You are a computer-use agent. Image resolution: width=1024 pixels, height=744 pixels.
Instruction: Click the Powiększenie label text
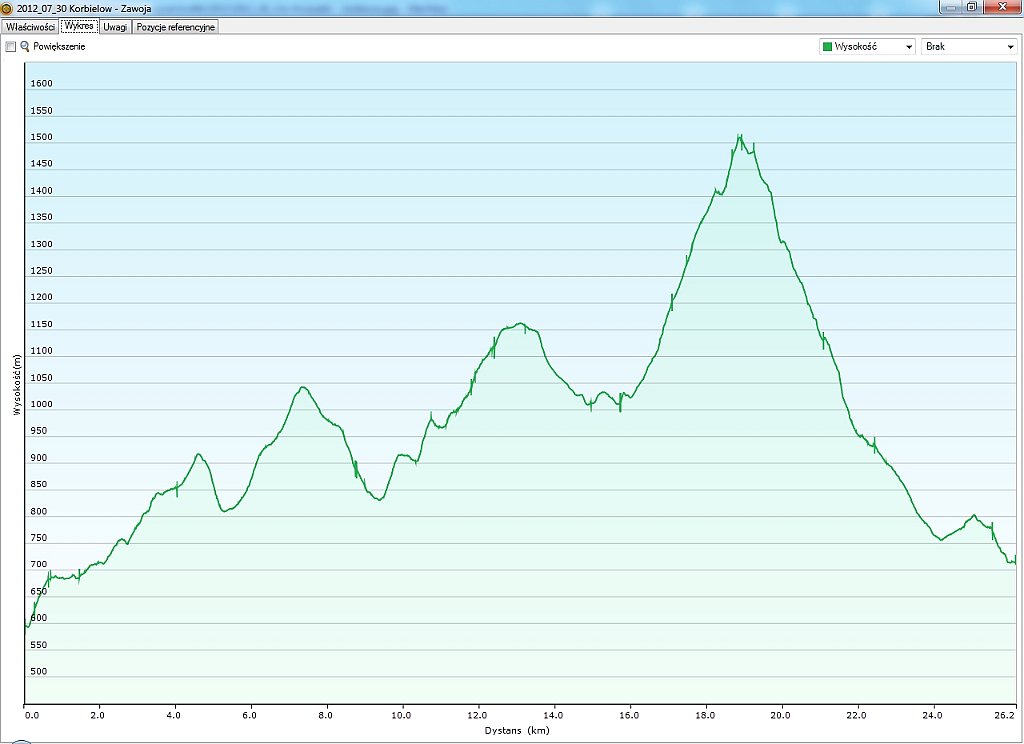(x=59, y=47)
